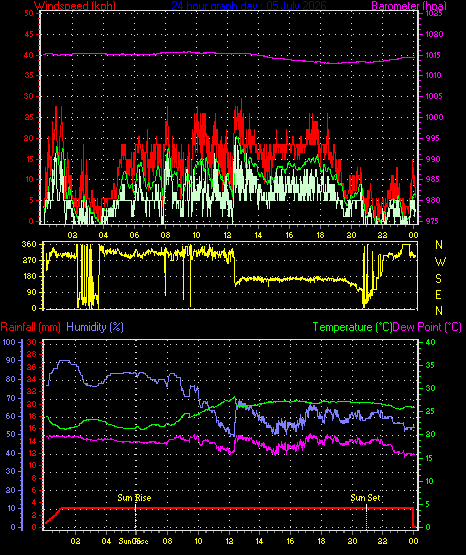Click the S compass direction letter

point(438,279)
